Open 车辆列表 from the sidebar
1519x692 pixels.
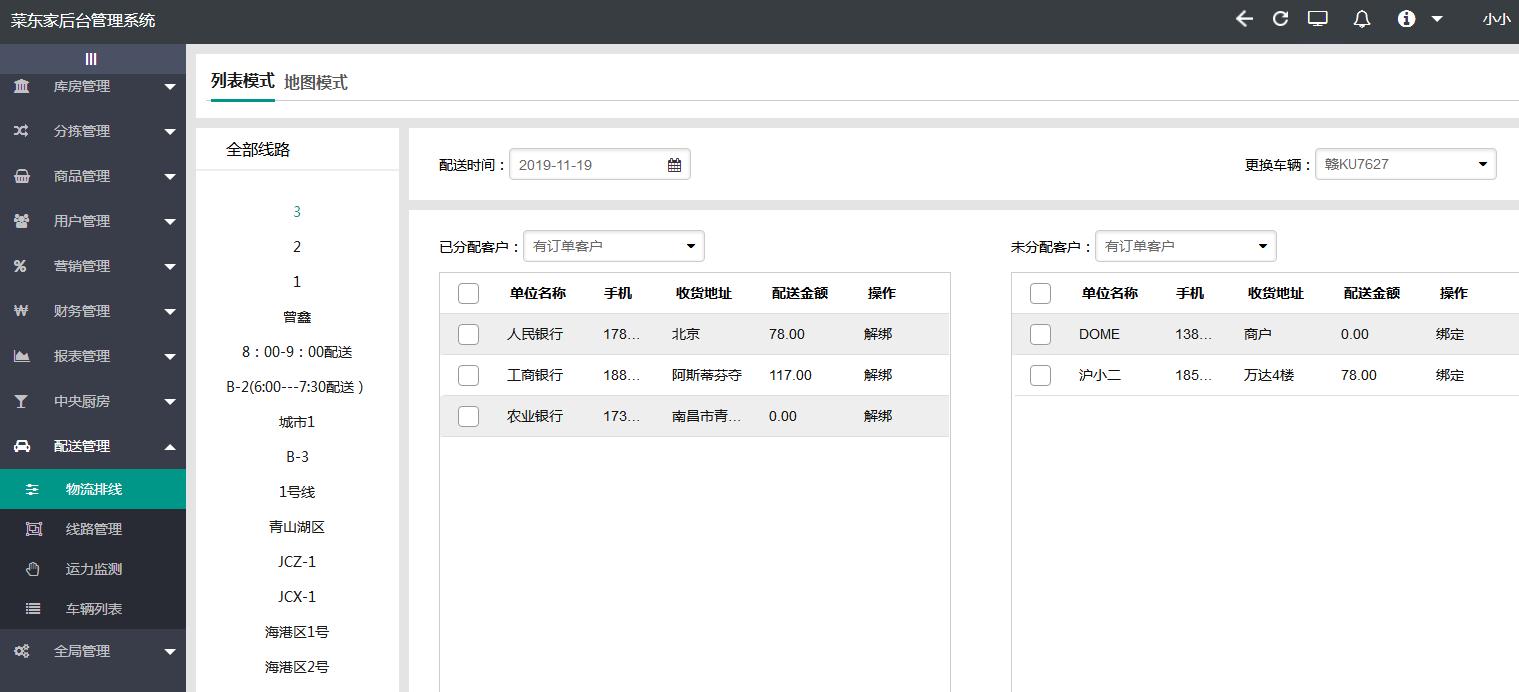[93, 609]
